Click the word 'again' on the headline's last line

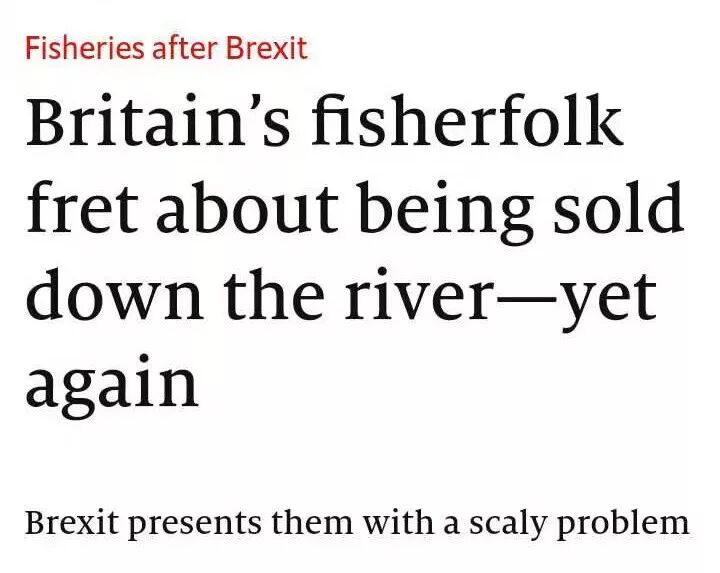tap(111, 387)
